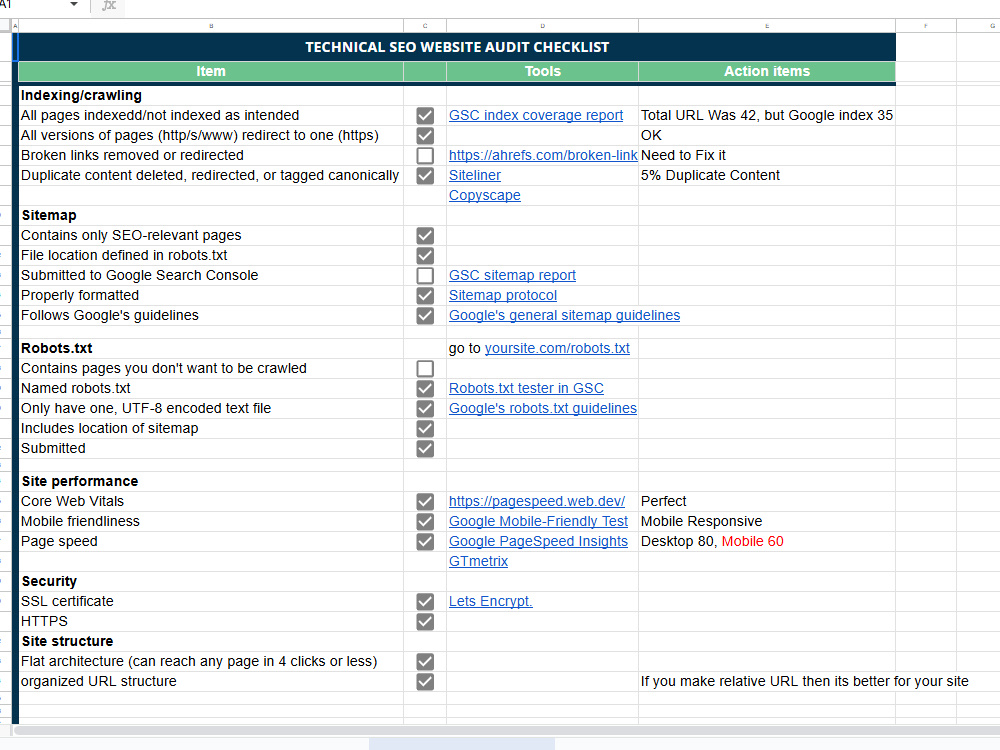1000x750 pixels.
Task: Open the ahrefs.com broken-link link
Action: point(543,156)
